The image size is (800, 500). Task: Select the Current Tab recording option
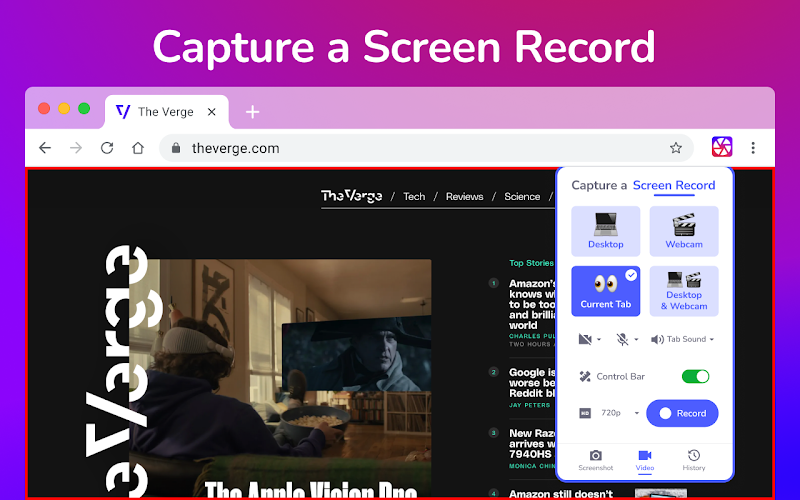click(x=606, y=291)
